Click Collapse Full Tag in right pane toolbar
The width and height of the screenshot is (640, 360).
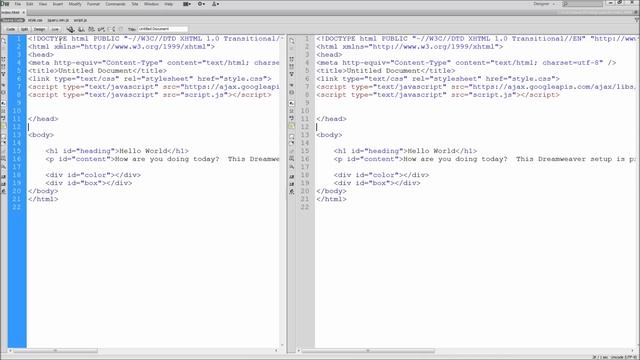(x=291, y=59)
